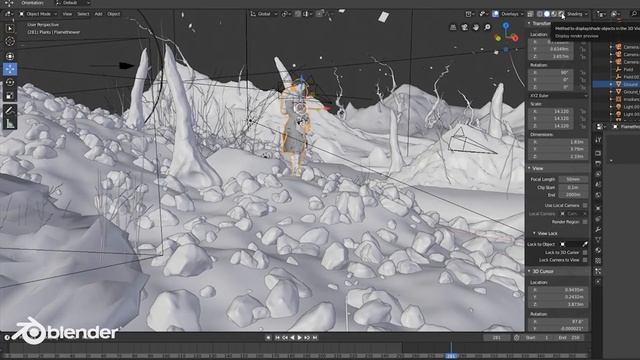Open the Global orientation dropdown
This screenshot has height=360, width=640.
(264, 14)
